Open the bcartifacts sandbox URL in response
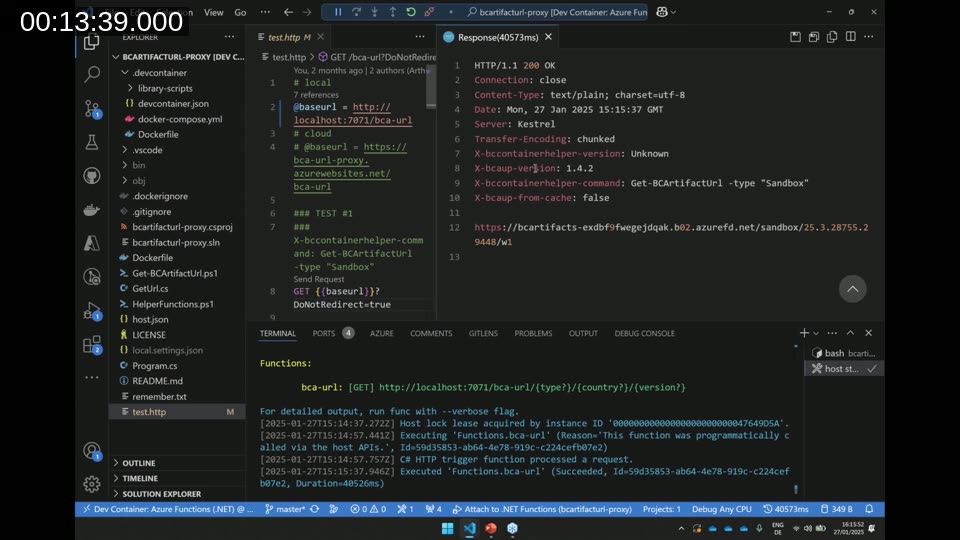This screenshot has width=960, height=540. click(671, 234)
